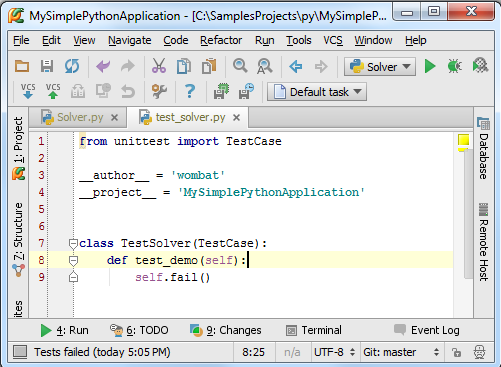Open the Navigate menu
This screenshot has width=501, height=367.
[130, 40]
